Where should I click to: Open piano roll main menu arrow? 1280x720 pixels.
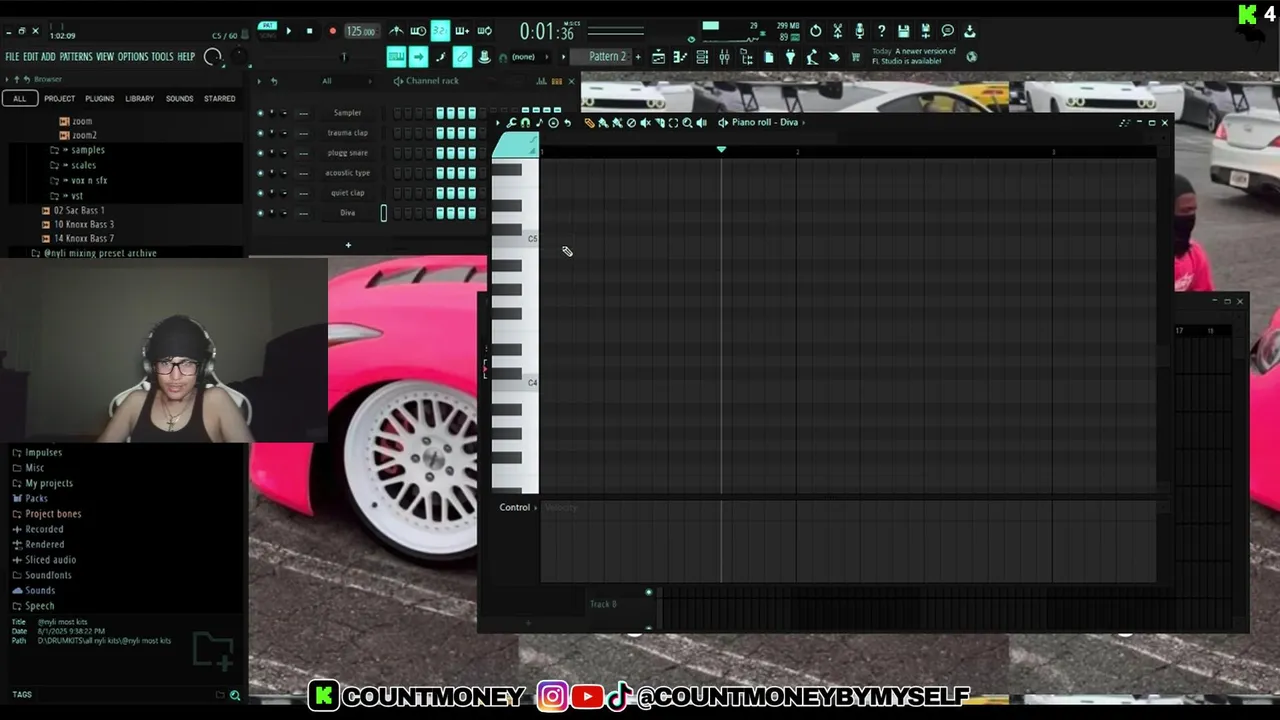click(497, 122)
